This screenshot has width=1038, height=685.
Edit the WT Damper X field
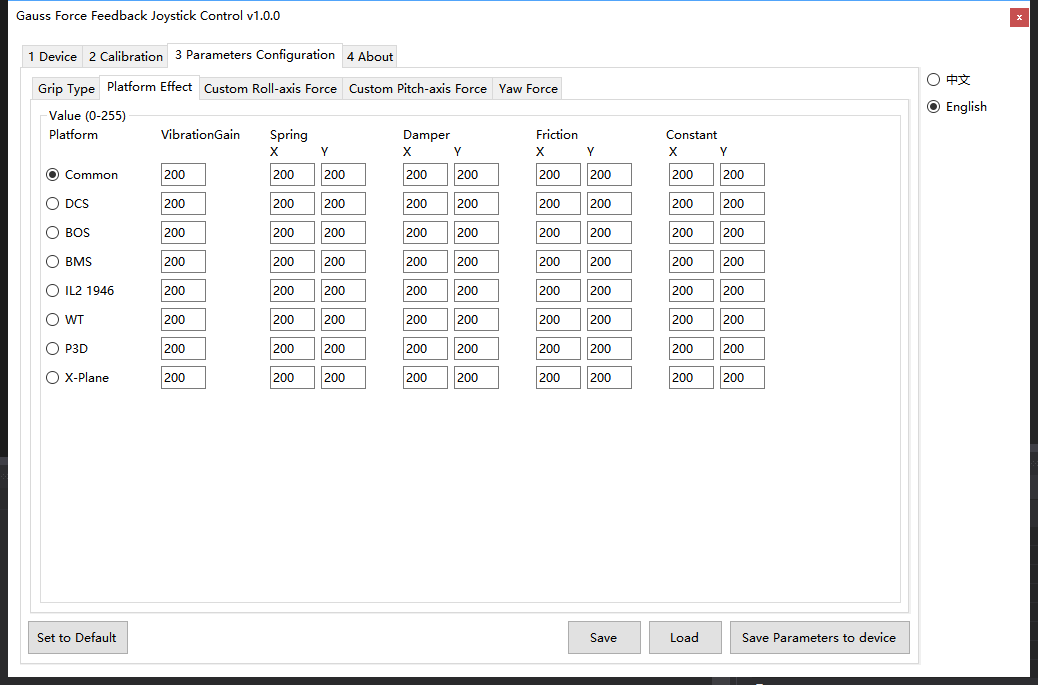tap(425, 320)
